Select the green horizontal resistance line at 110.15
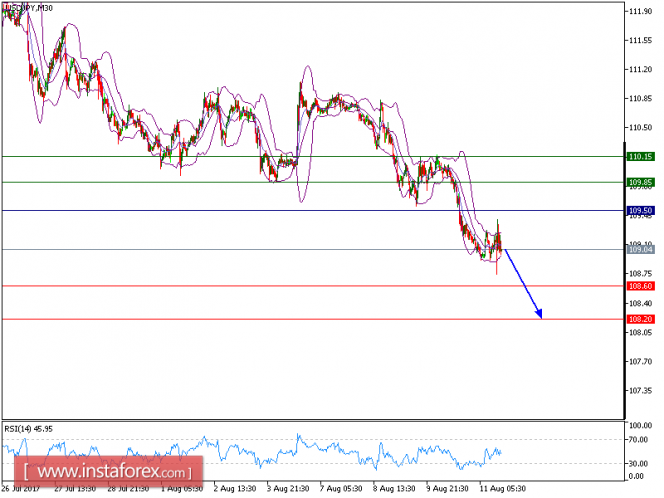 313,157
